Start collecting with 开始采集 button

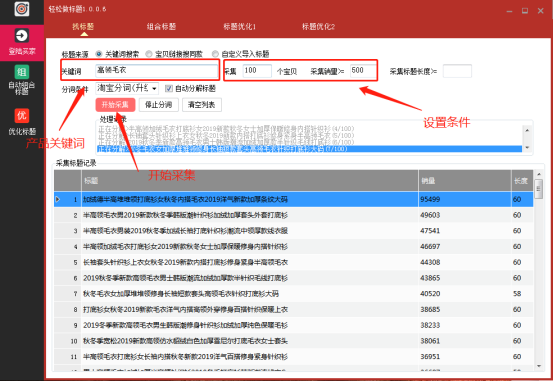pos(115,105)
